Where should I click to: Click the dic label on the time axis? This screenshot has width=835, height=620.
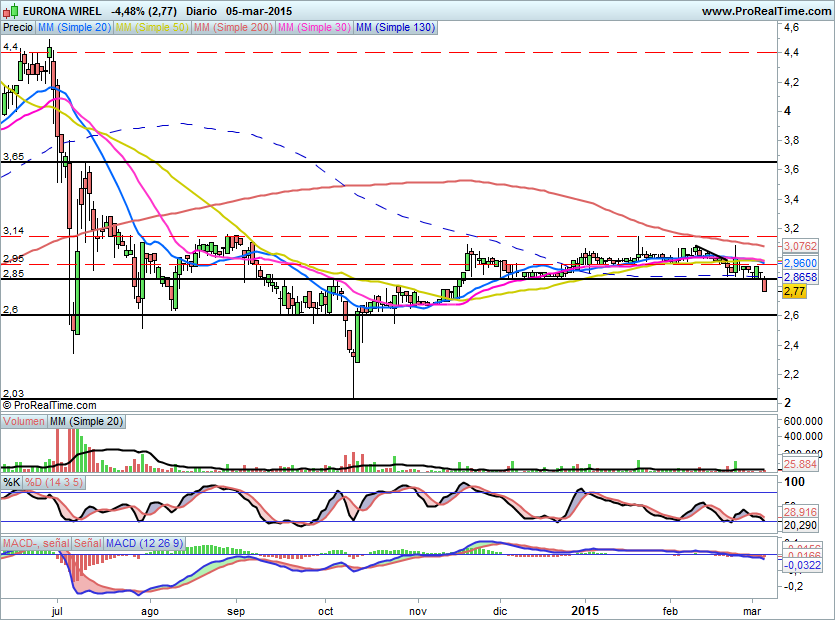[500, 611]
